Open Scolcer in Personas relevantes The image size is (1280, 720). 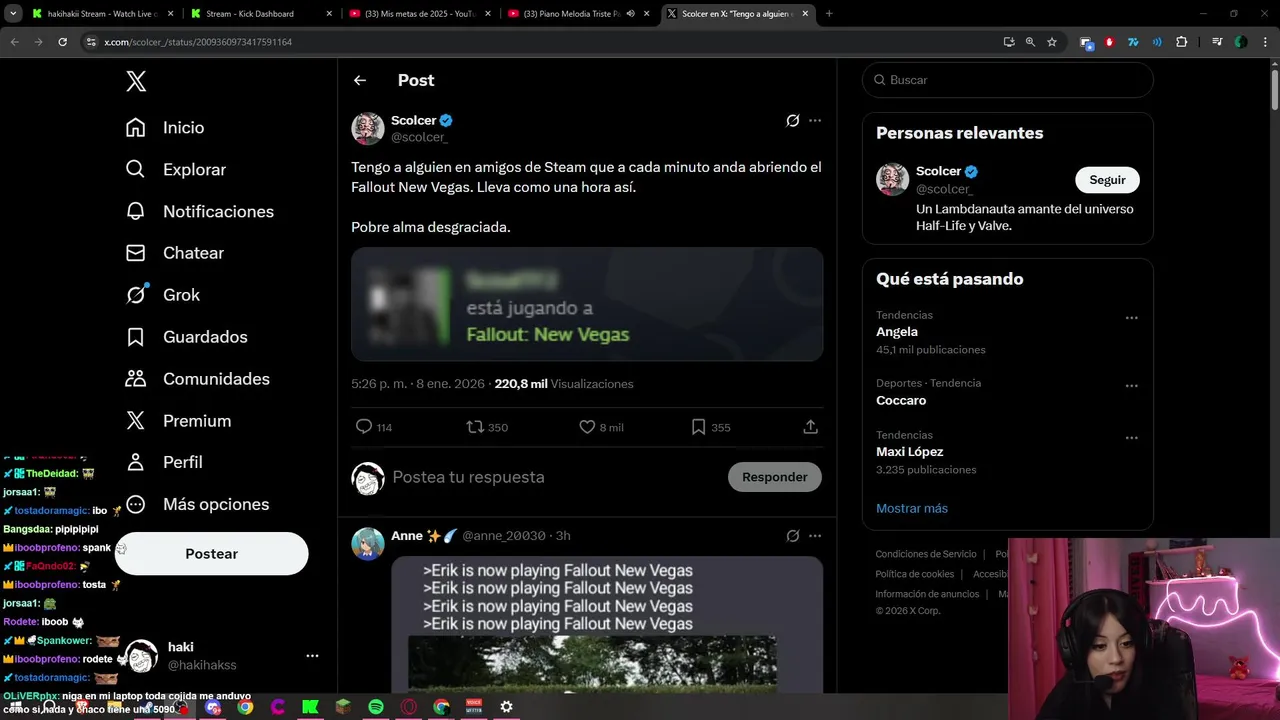(938, 171)
